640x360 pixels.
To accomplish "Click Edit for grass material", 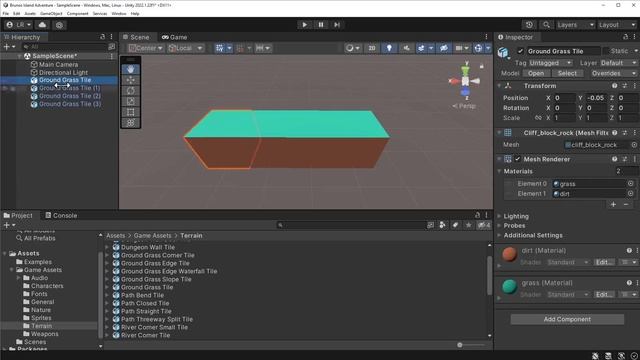I will (604, 294).
